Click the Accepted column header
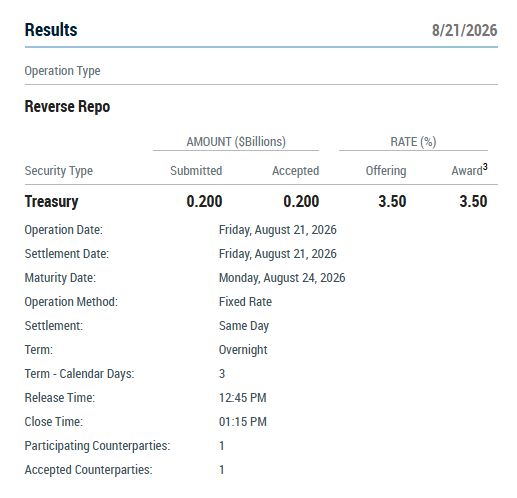 tap(295, 171)
